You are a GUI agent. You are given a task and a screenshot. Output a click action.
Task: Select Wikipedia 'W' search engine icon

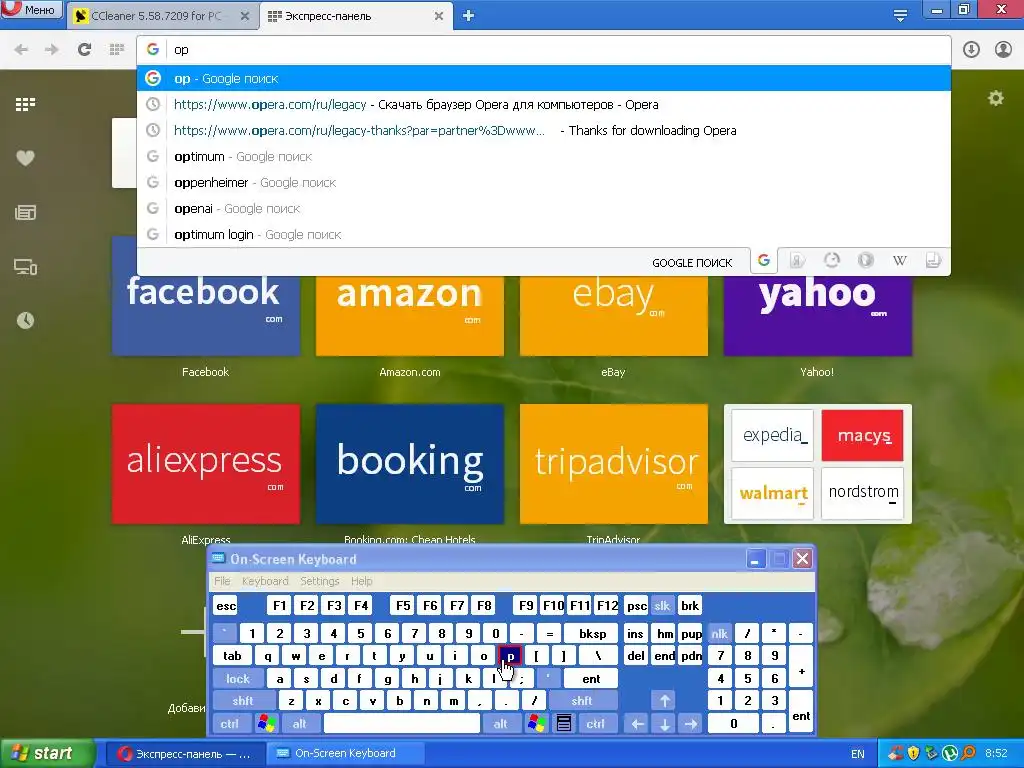pyautogui.click(x=899, y=261)
